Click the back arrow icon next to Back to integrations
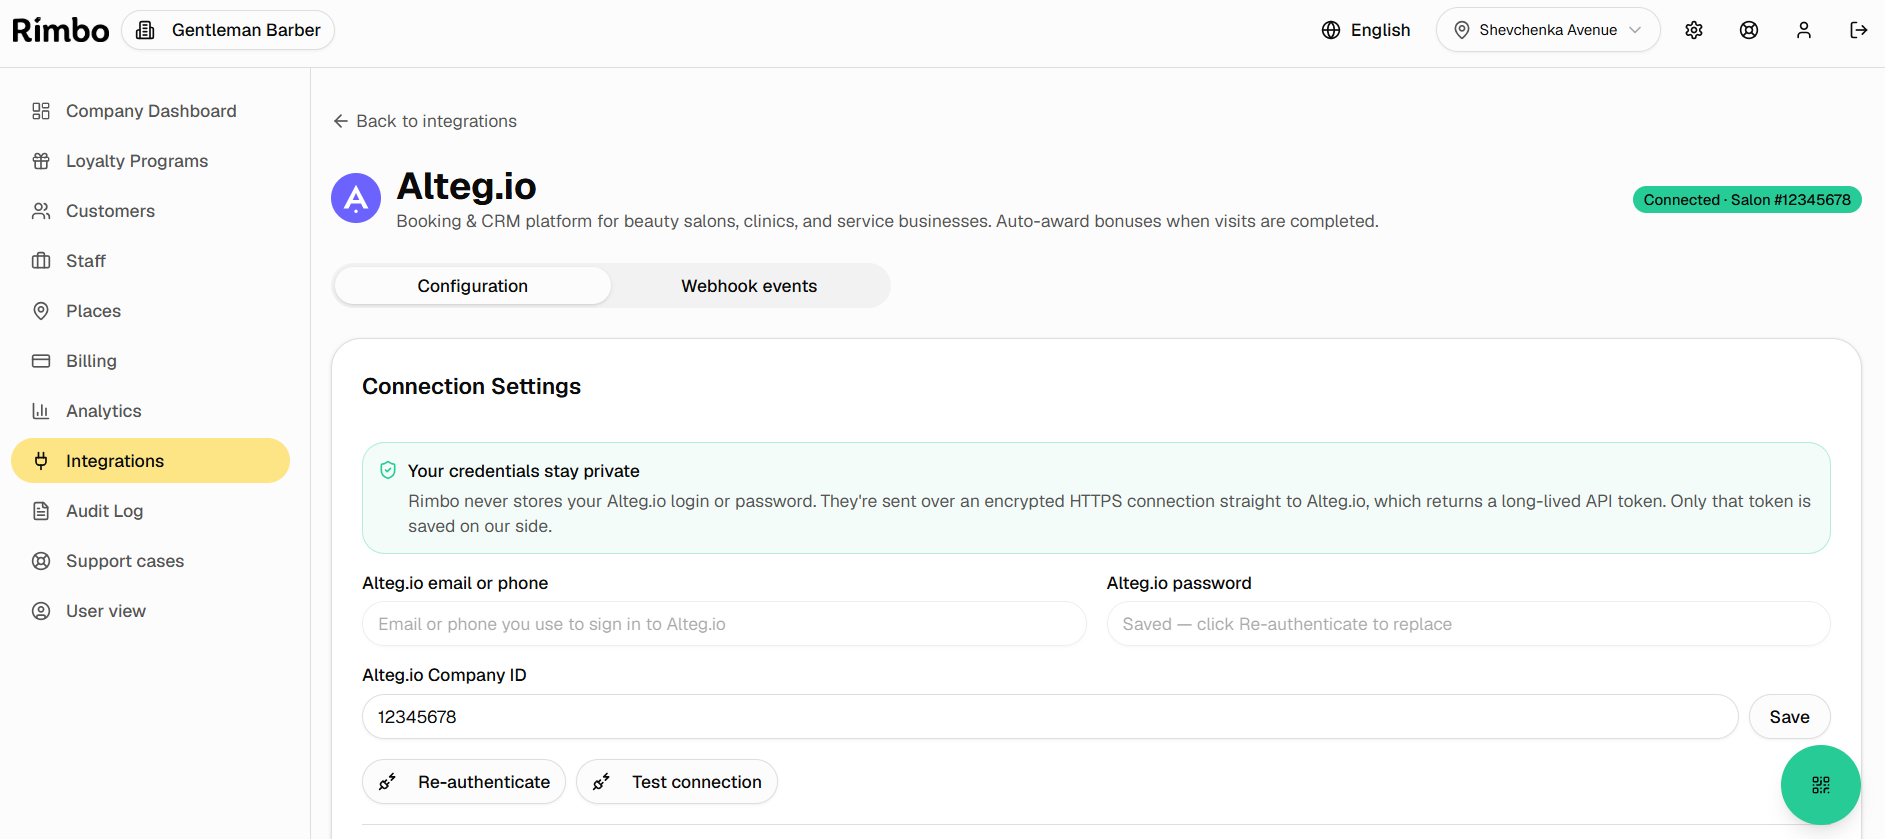Screen dimensions: 1885x839 click(341, 121)
